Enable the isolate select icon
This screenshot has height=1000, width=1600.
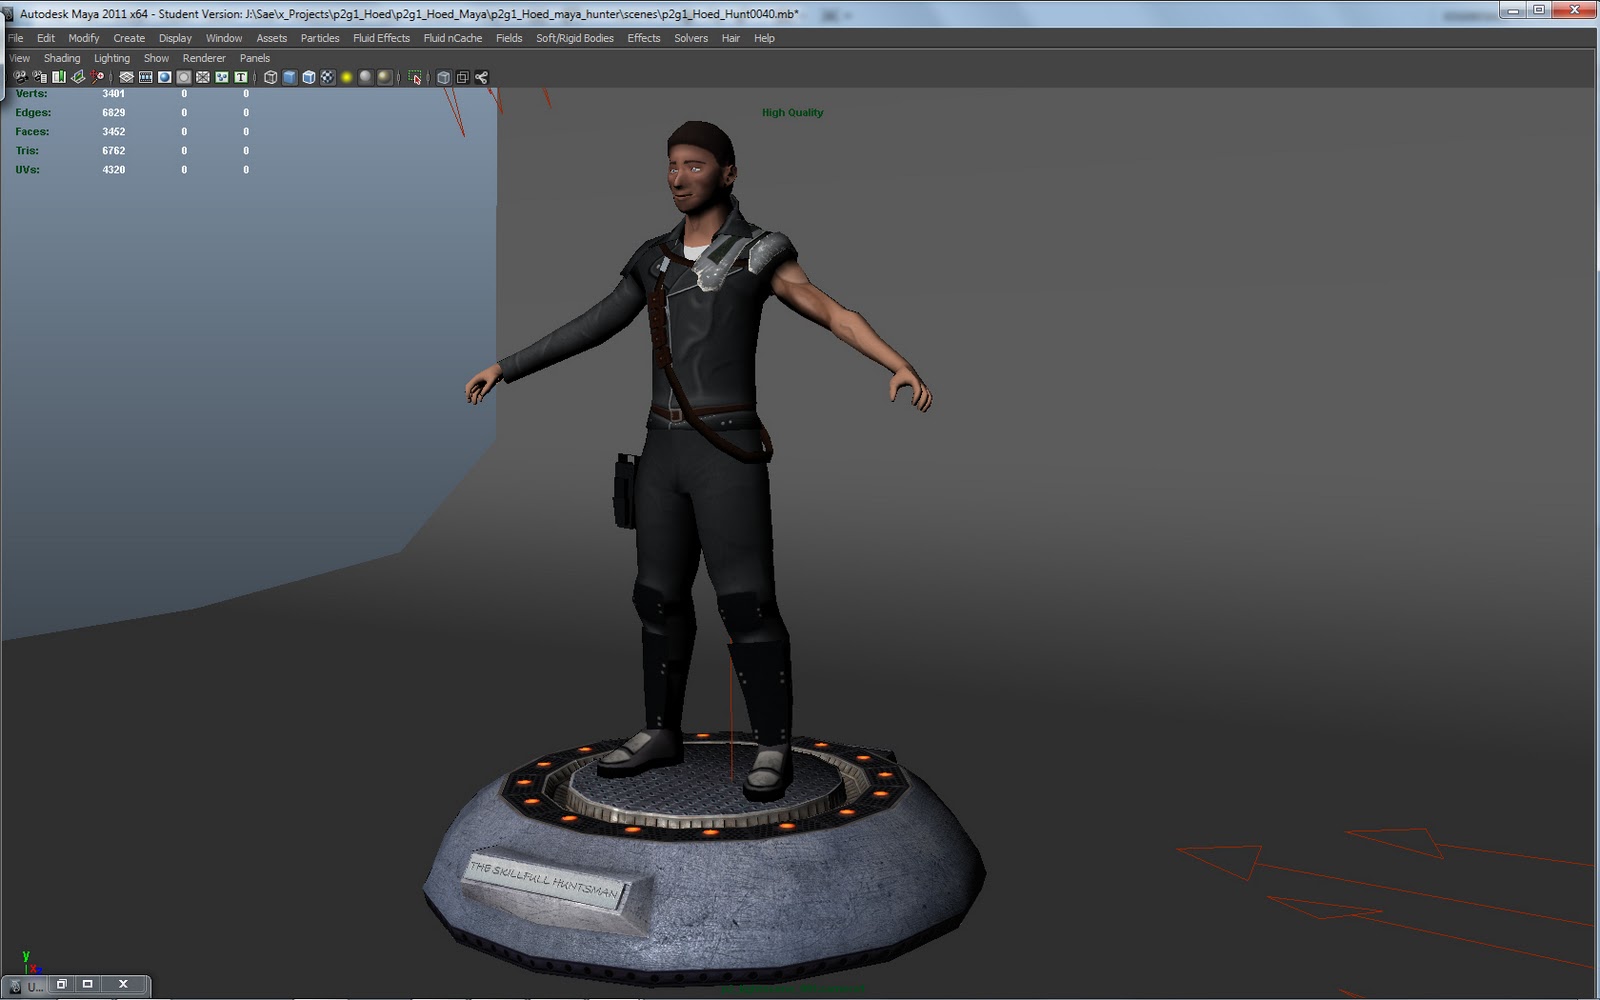[414, 77]
